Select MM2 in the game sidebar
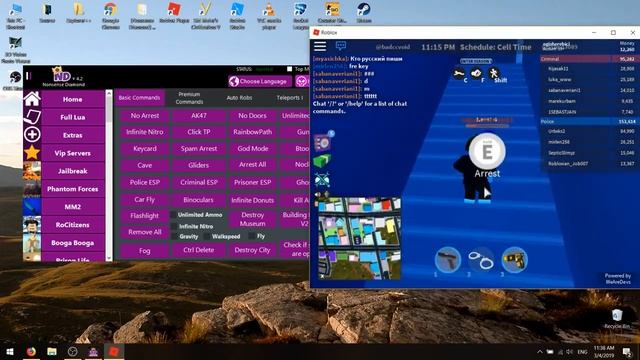The width and height of the screenshot is (640, 360). pos(73,207)
